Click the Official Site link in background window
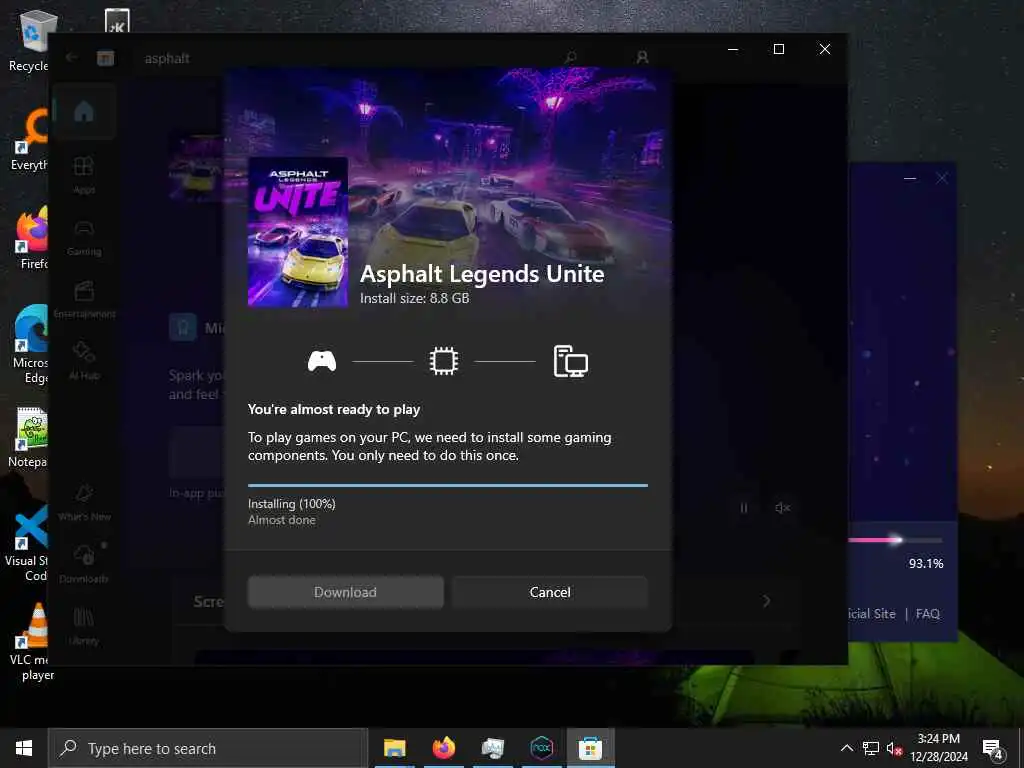 [x=871, y=613]
